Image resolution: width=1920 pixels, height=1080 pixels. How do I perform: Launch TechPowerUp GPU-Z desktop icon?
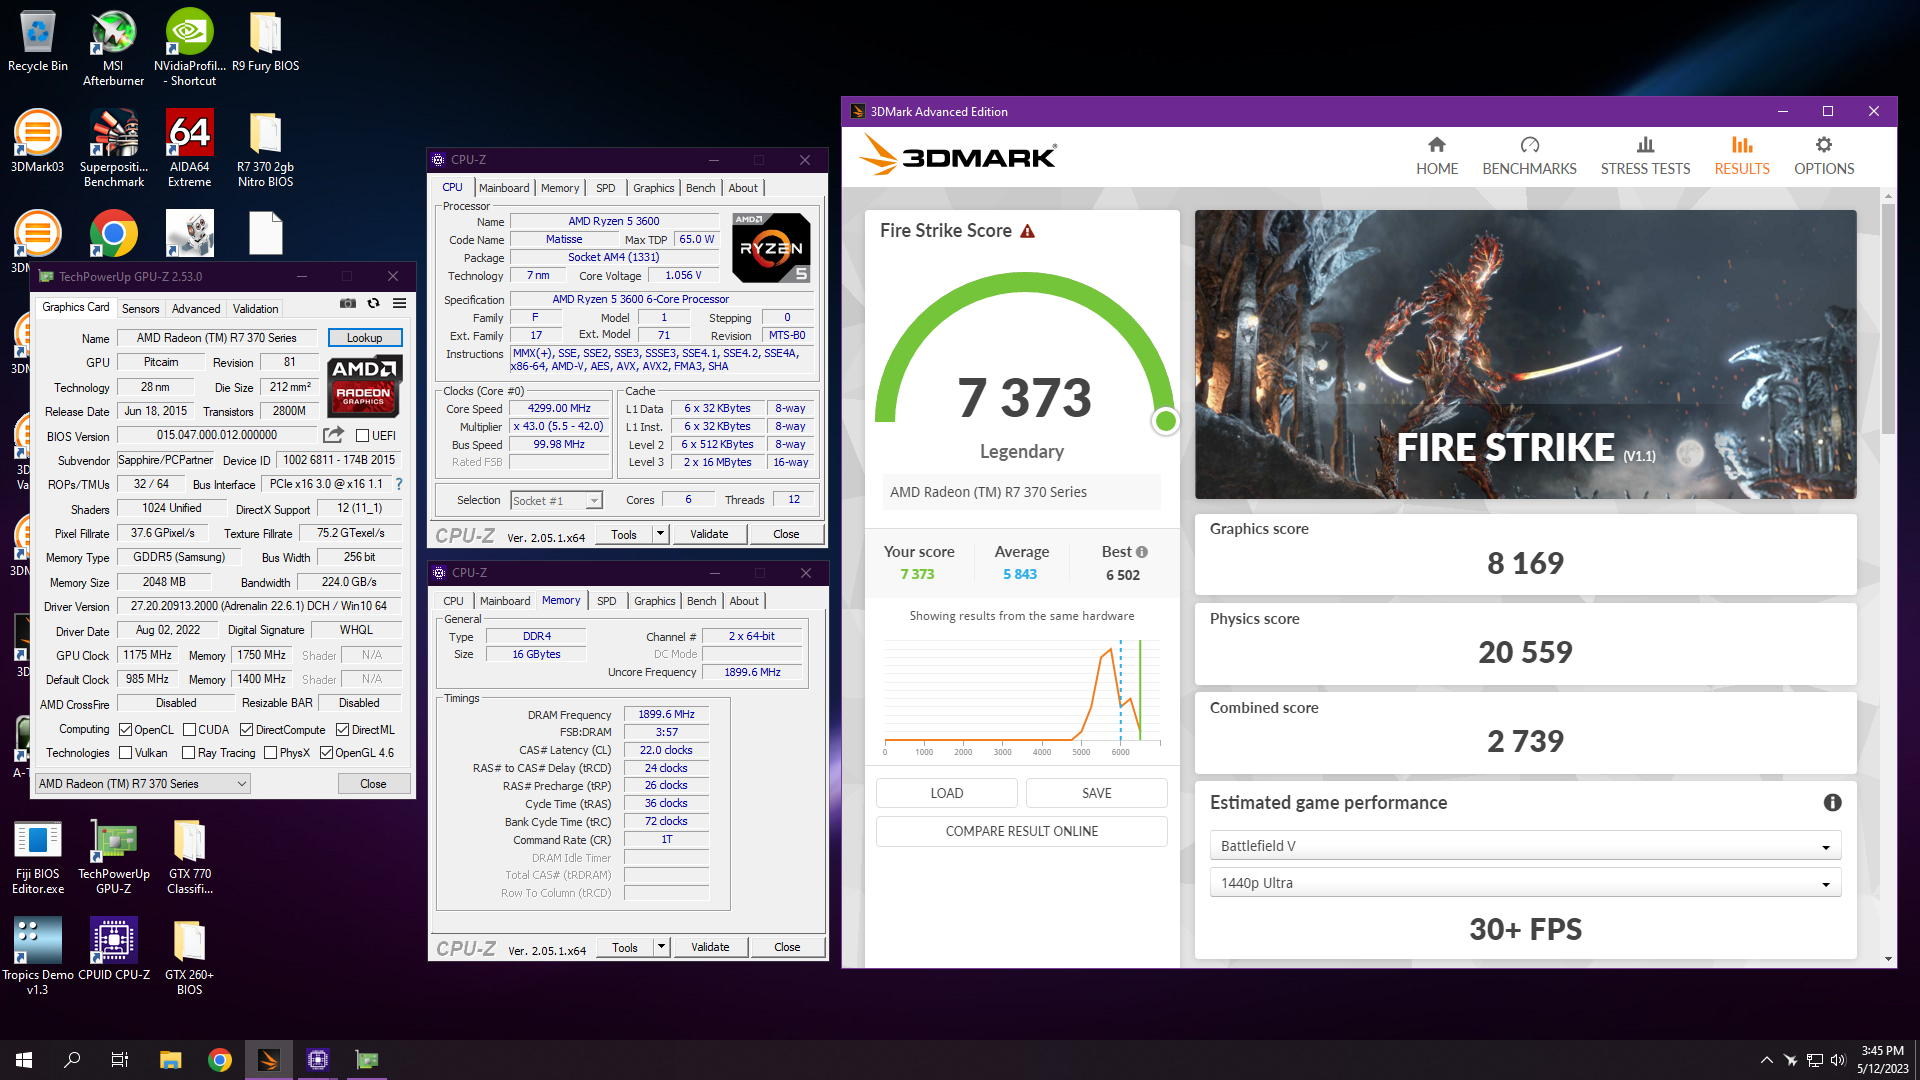(113, 856)
